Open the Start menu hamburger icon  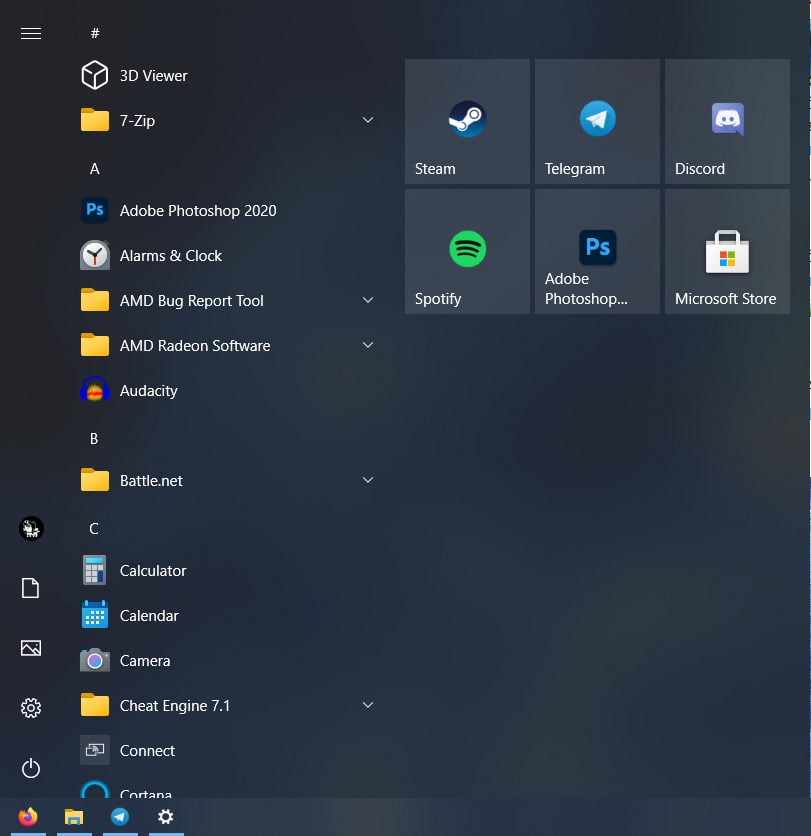[30, 34]
